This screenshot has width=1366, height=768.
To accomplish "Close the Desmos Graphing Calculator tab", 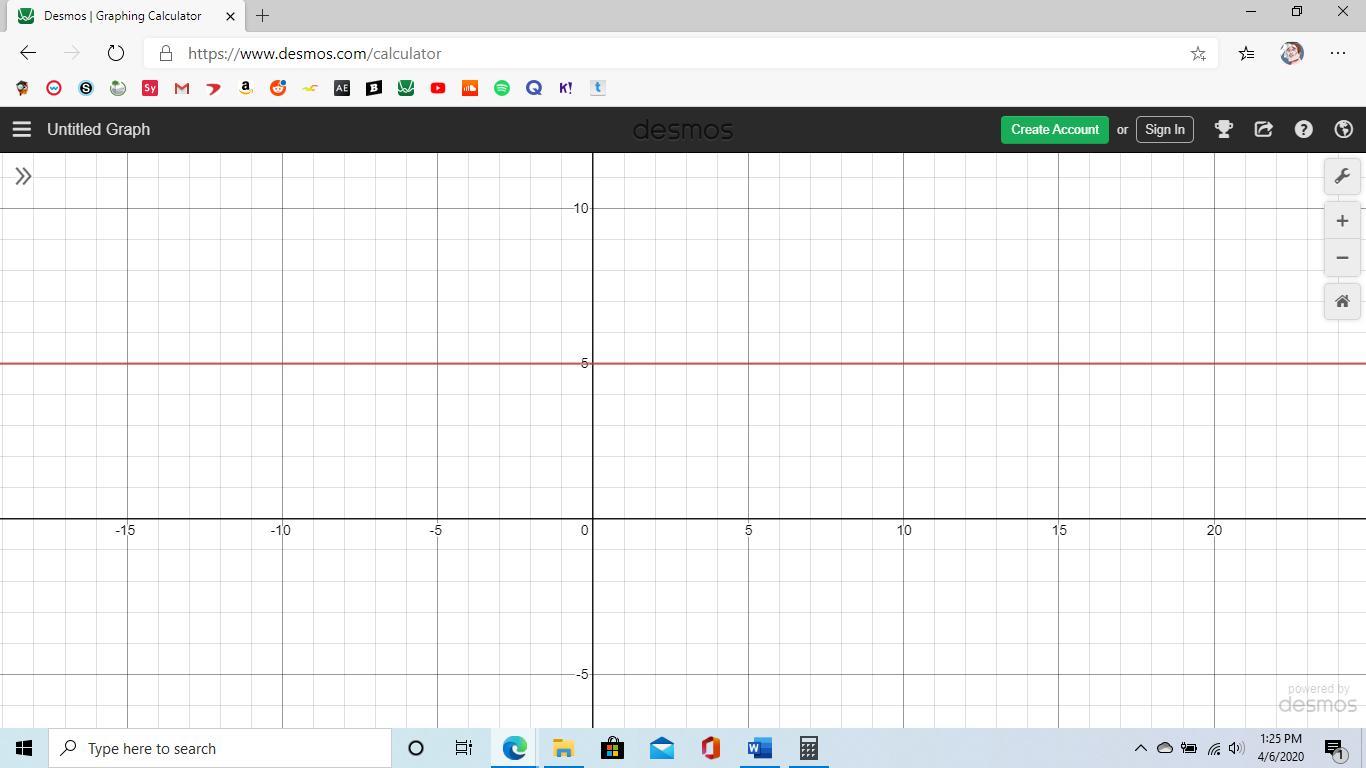I will pos(230,16).
